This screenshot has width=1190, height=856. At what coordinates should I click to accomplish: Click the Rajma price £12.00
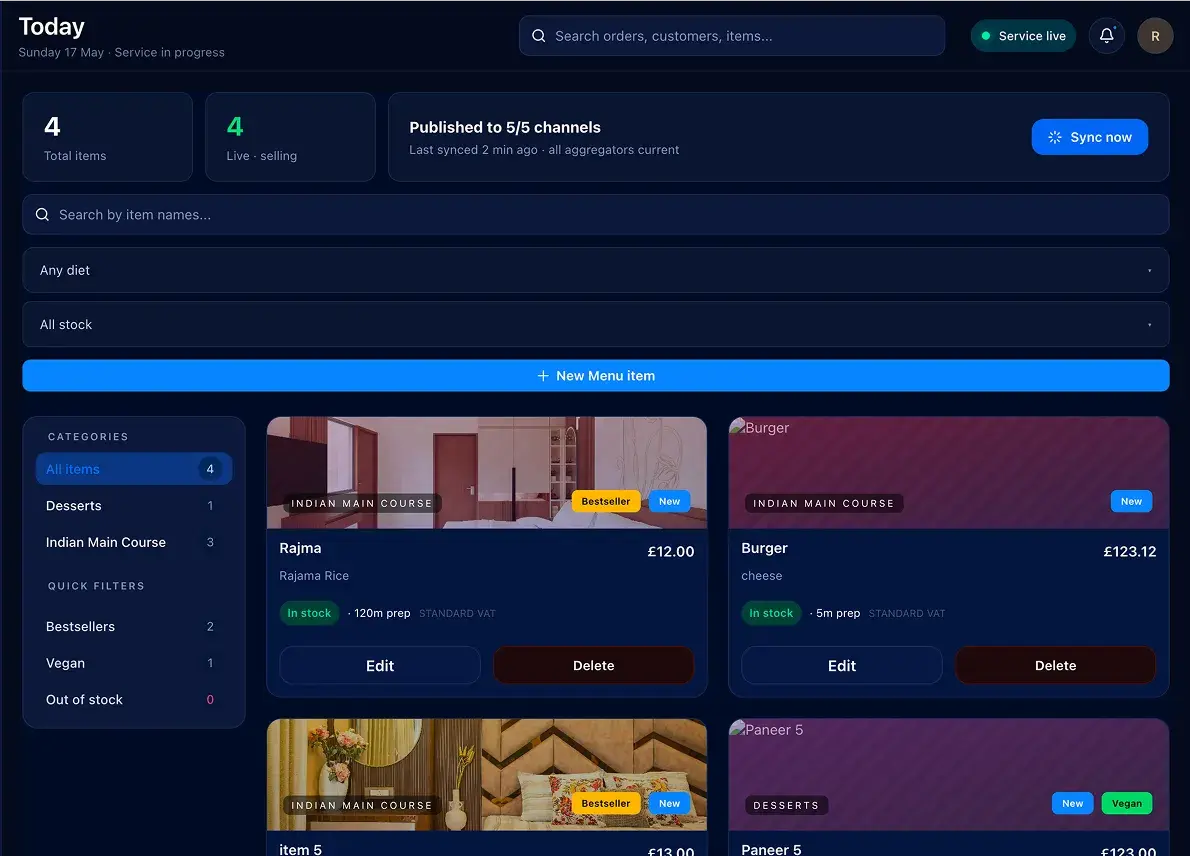670,552
